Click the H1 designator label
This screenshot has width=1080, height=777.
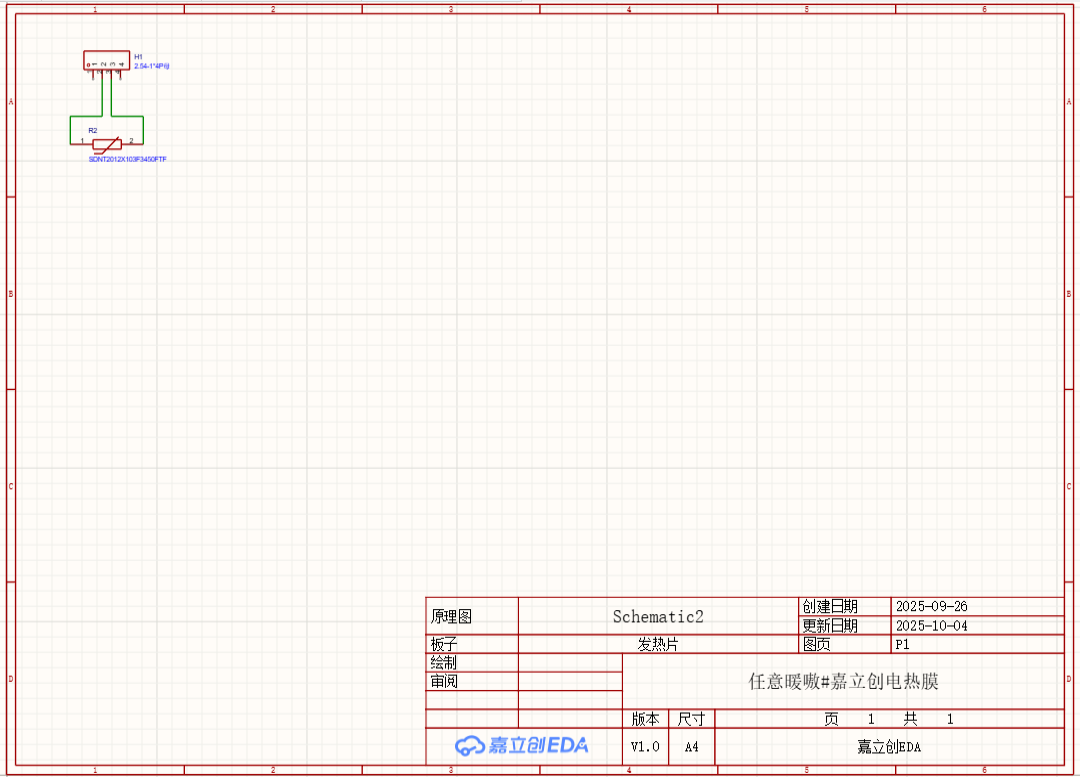tap(138, 57)
